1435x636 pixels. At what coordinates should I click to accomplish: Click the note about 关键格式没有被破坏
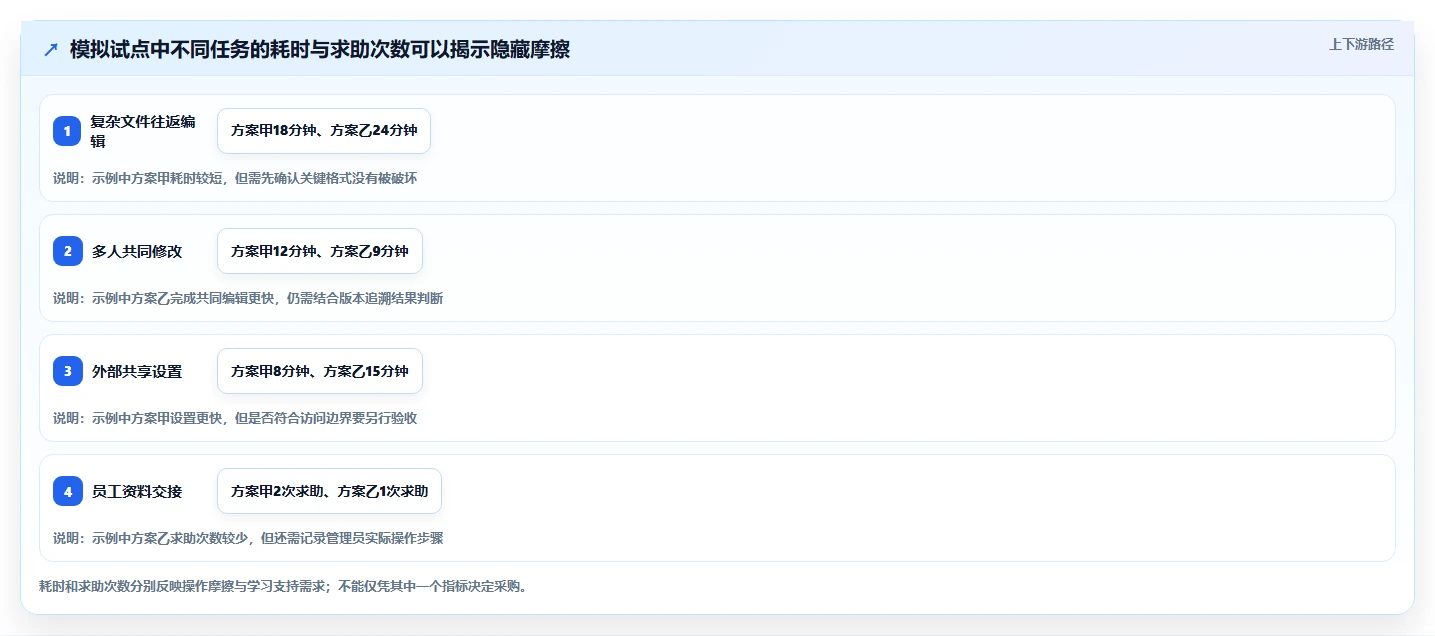(235, 178)
